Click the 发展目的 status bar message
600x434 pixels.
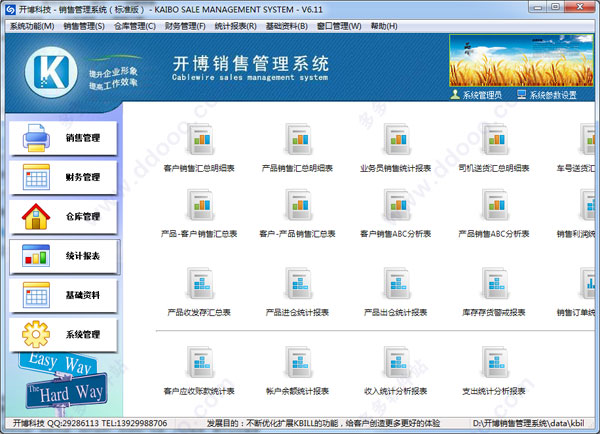coord(323,423)
